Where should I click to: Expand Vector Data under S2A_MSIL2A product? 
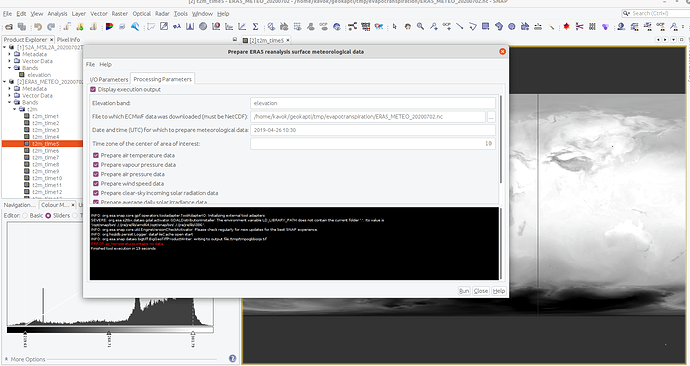point(10,61)
